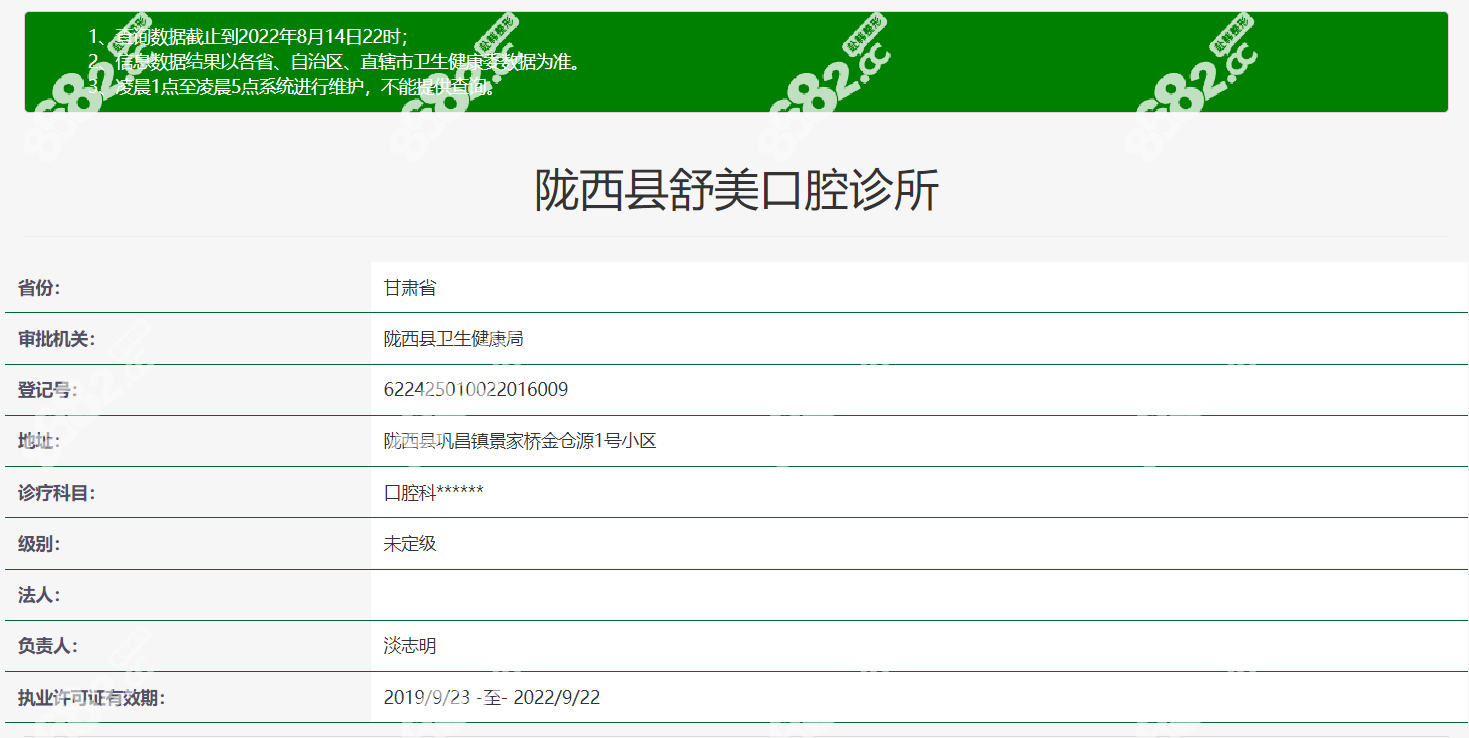Select the 法人 label
The height and width of the screenshot is (738, 1469).
click(39, 595)
